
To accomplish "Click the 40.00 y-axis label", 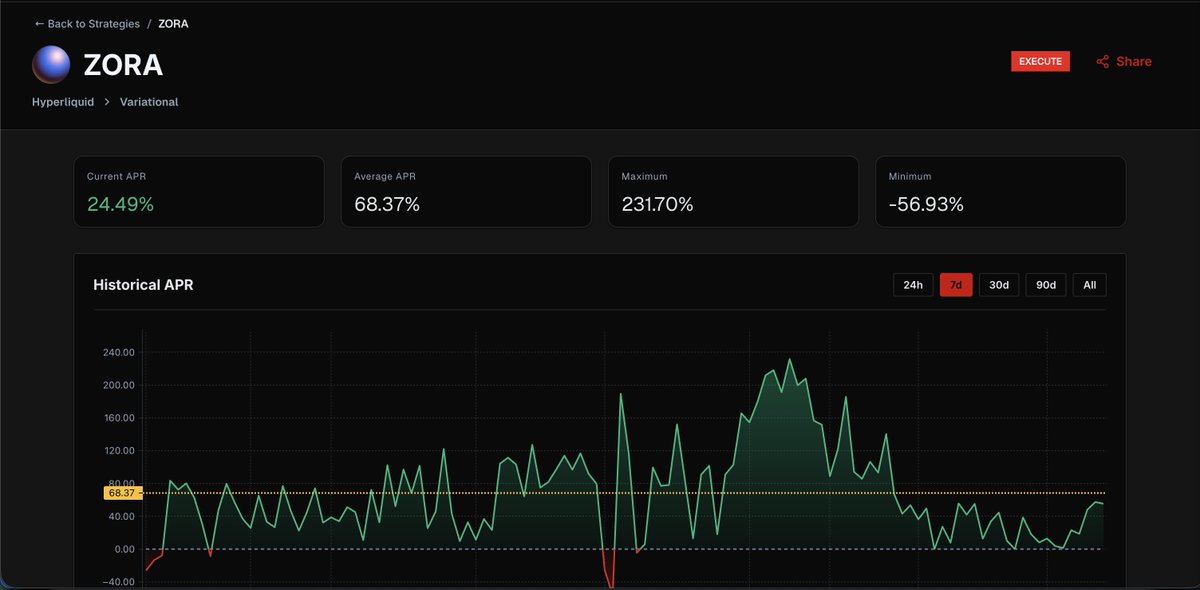I will (x=121, y=516).
